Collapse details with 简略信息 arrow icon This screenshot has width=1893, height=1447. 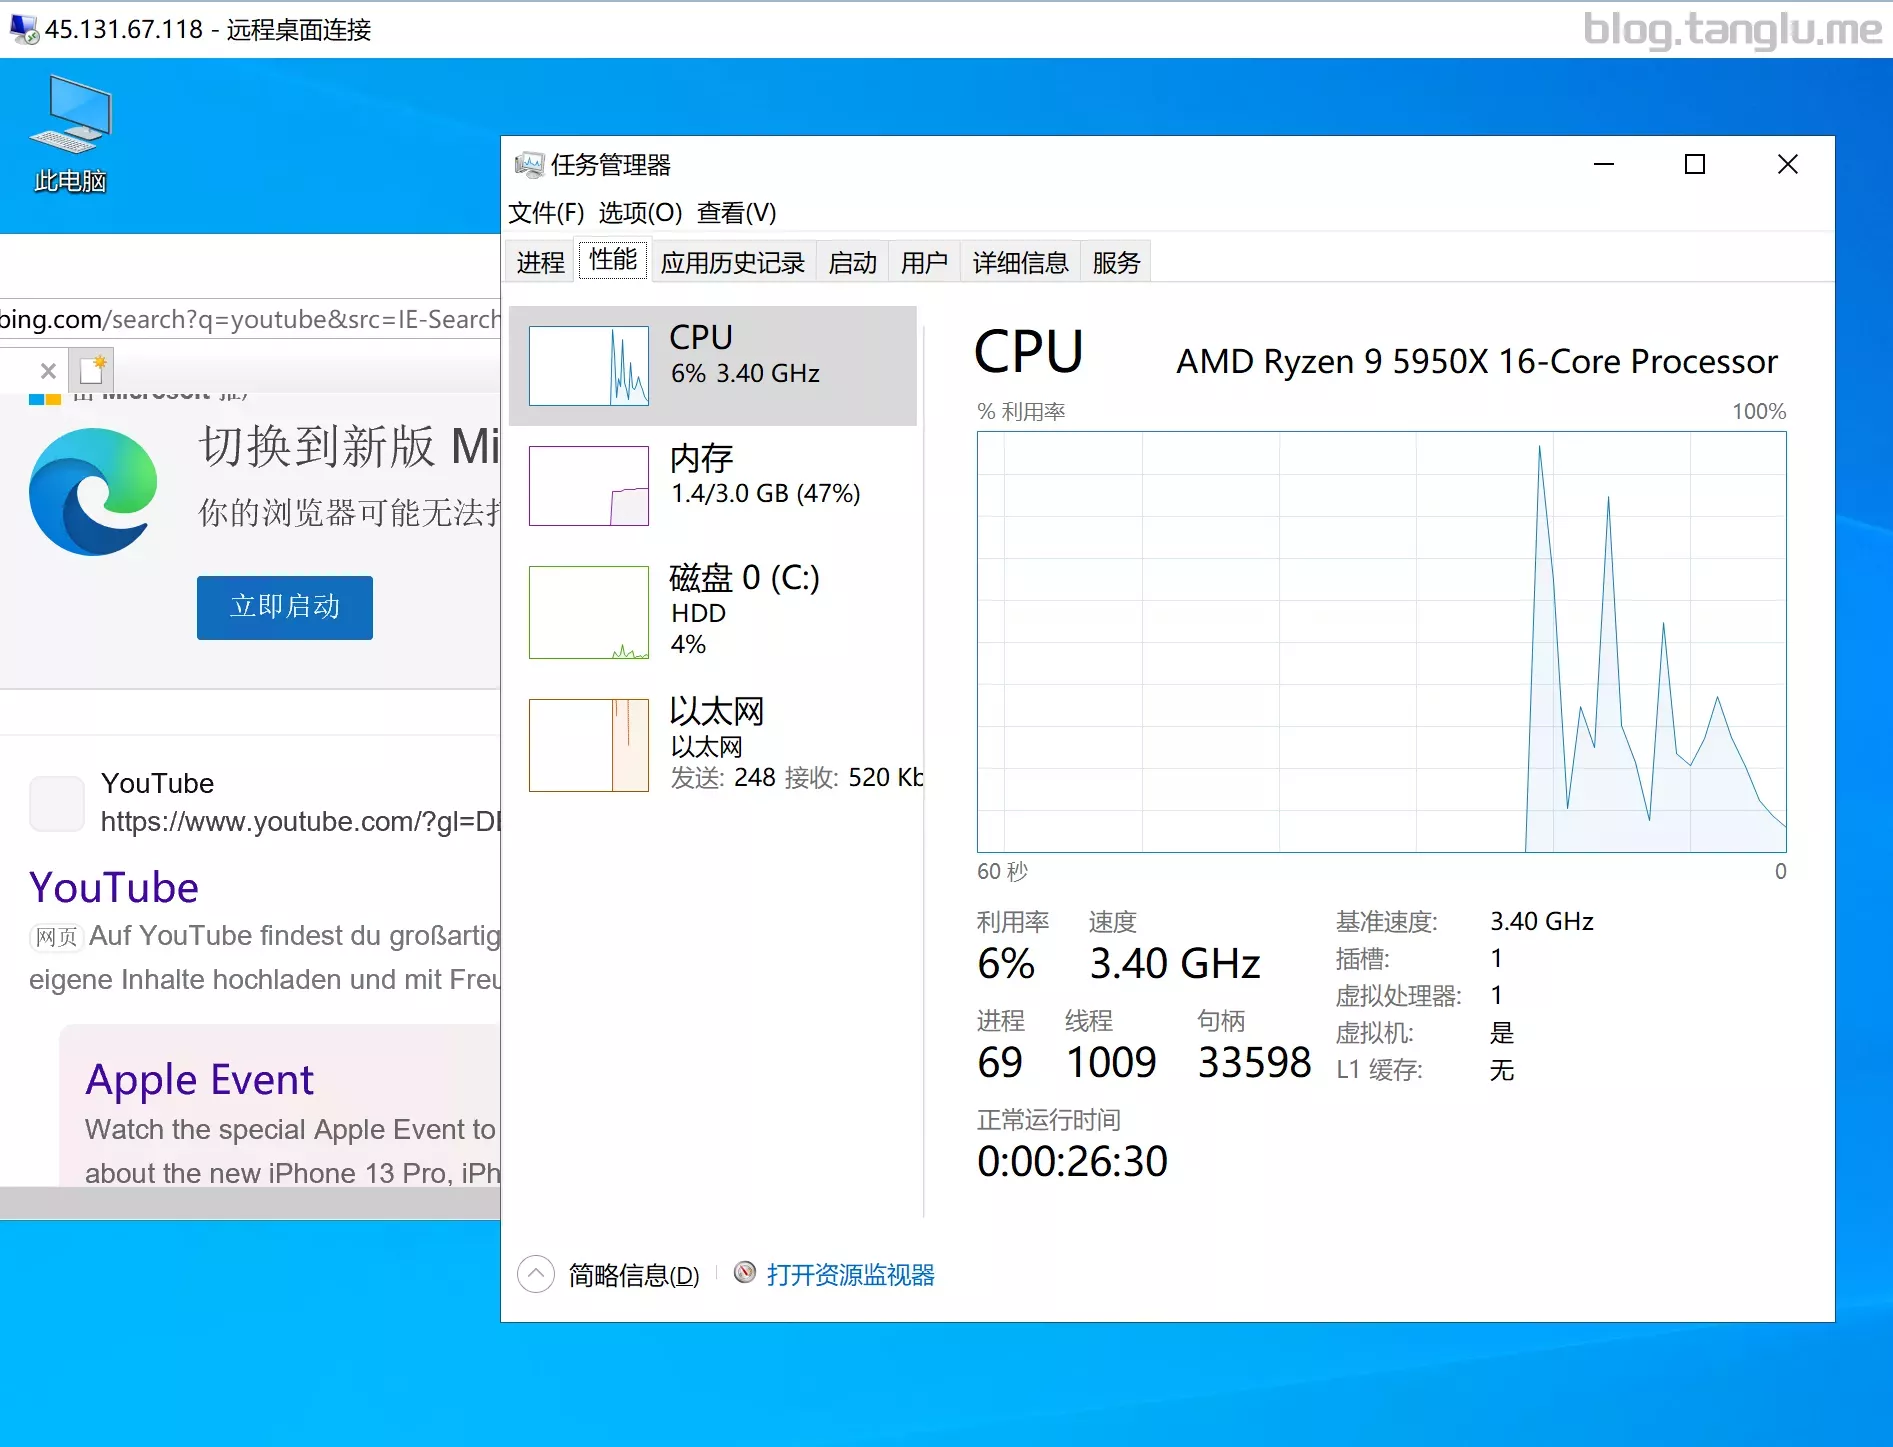point(536,1274)
